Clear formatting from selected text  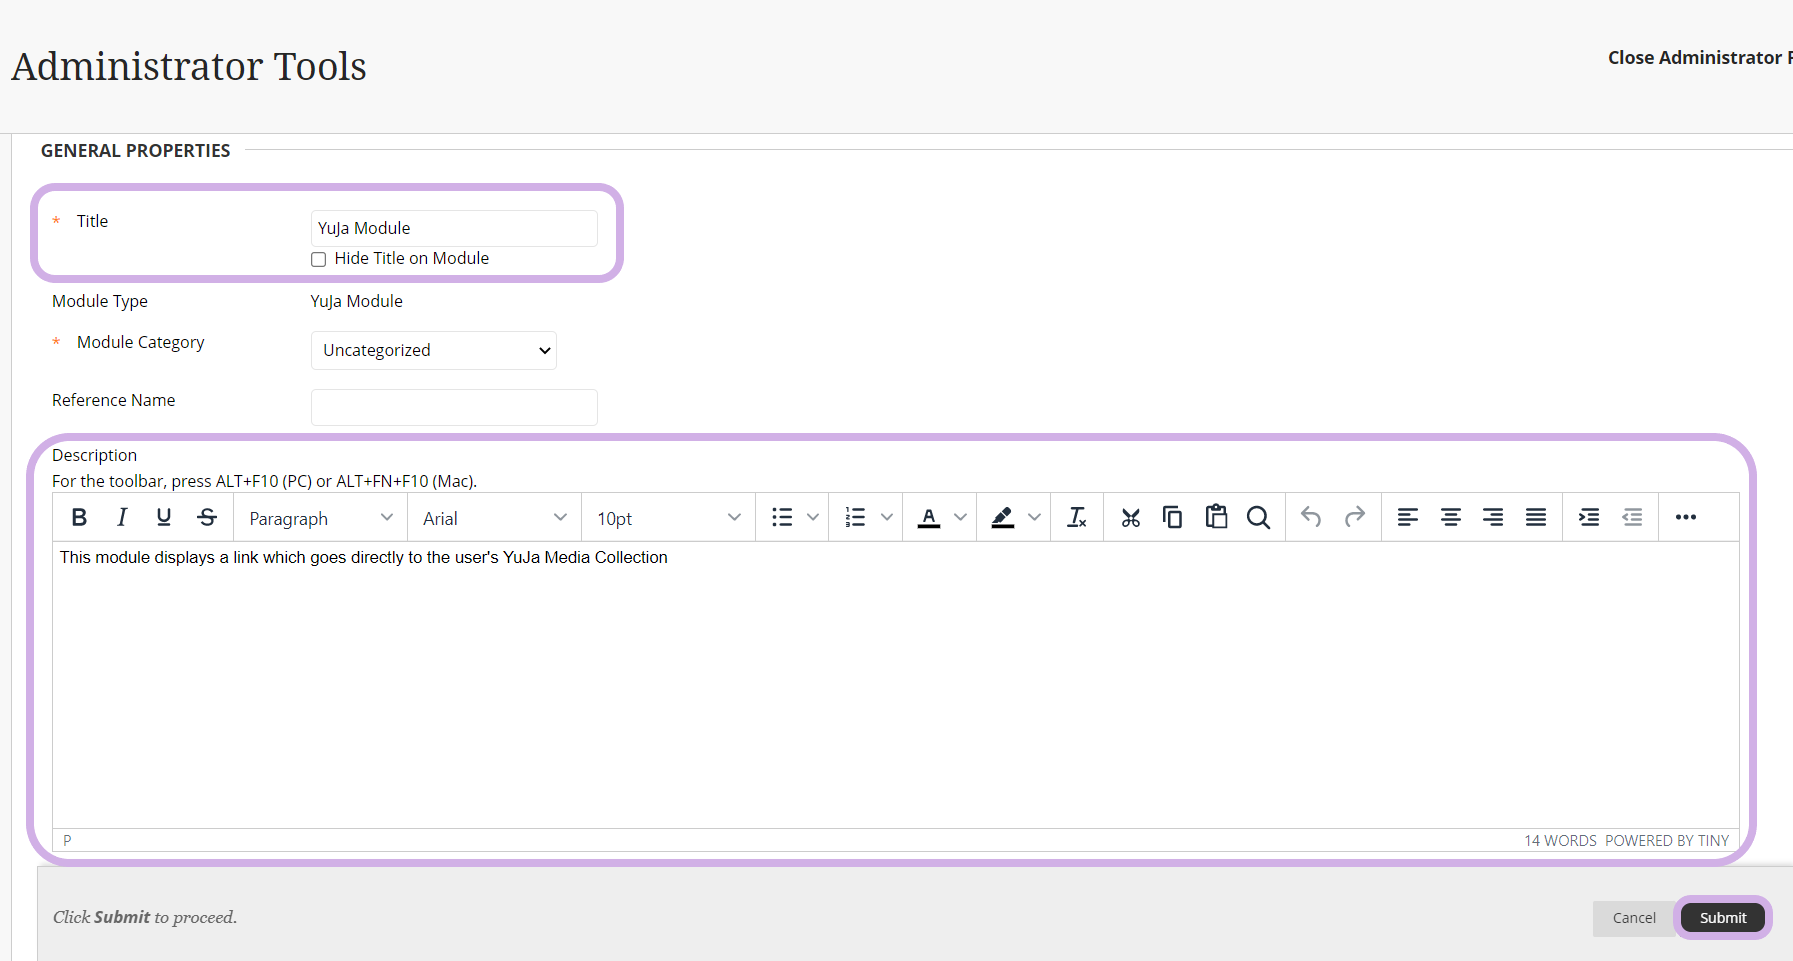pos(1077,517)
